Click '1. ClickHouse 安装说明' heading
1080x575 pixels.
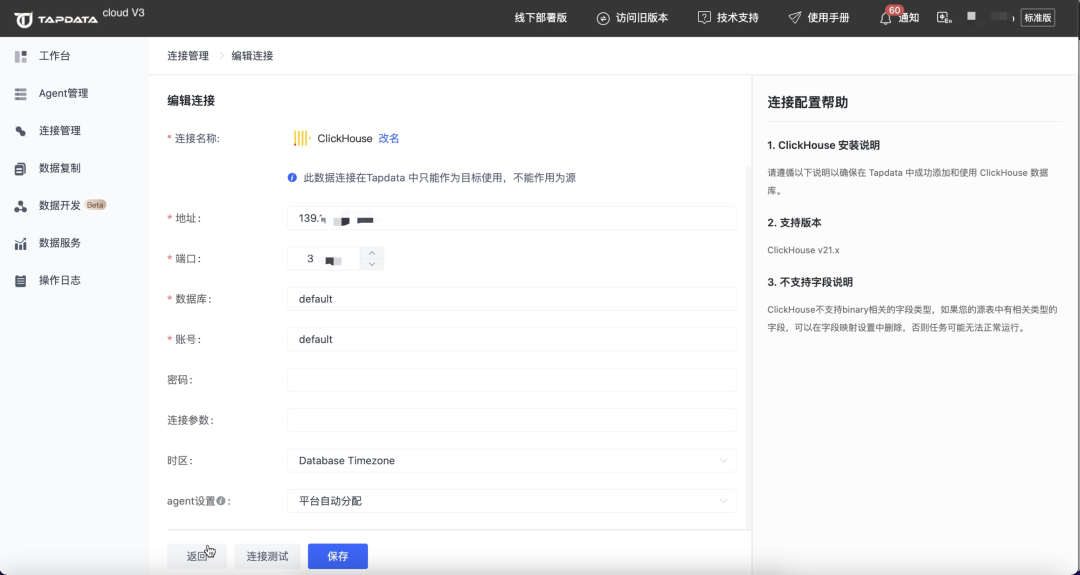tap(823, 145)
